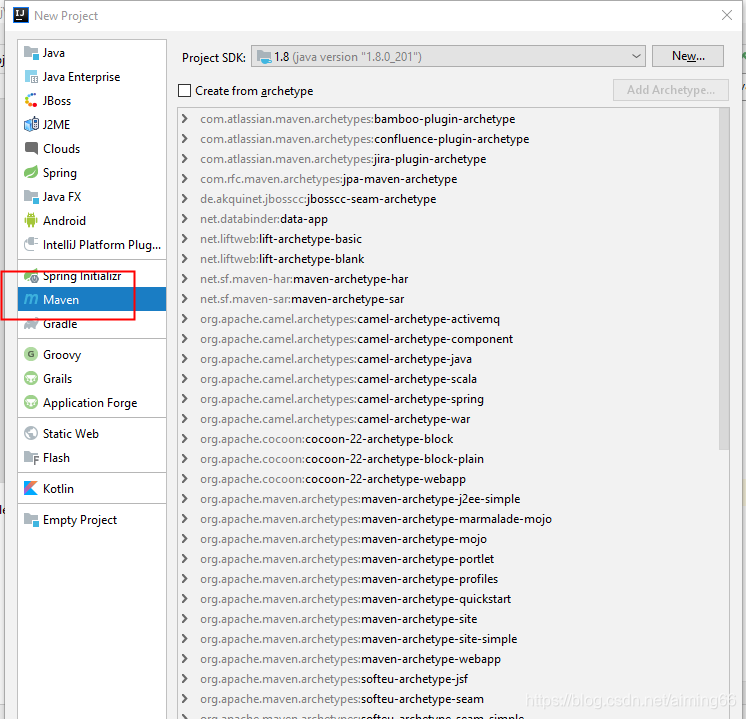Click the J2ME icon

pyautogui.click(x=31, y=124)
